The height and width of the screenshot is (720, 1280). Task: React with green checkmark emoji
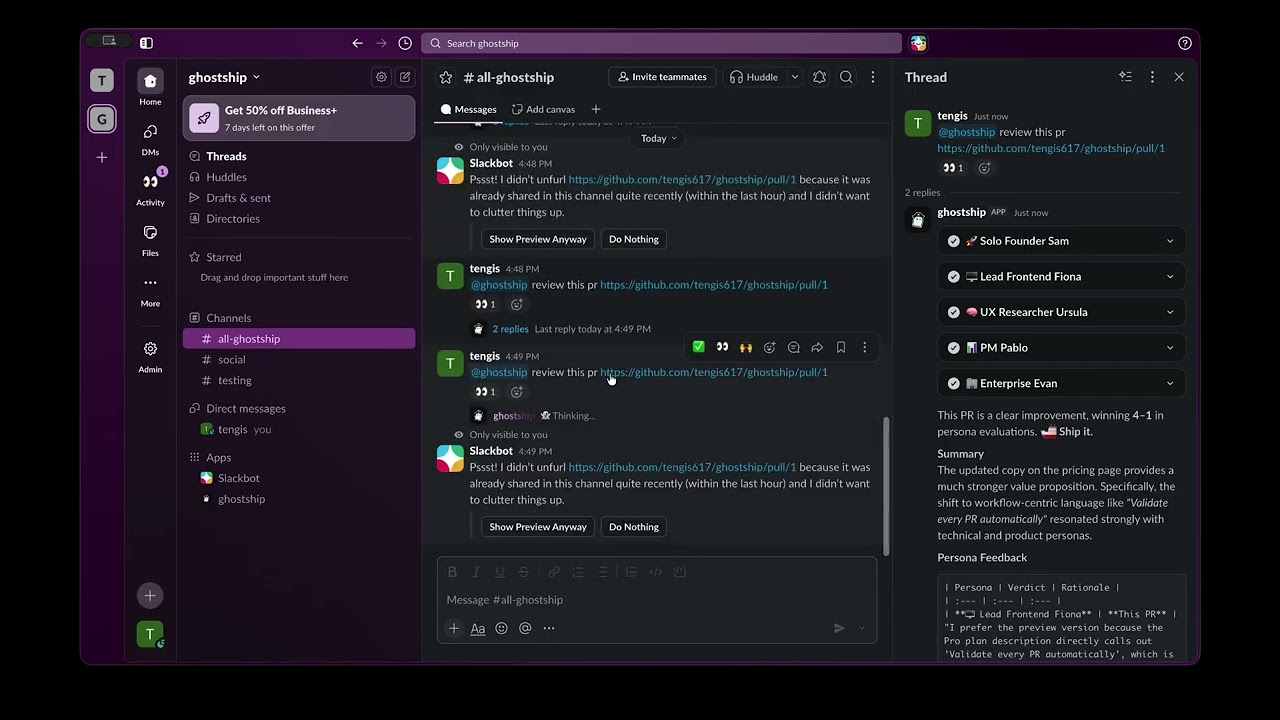point(698,347)
